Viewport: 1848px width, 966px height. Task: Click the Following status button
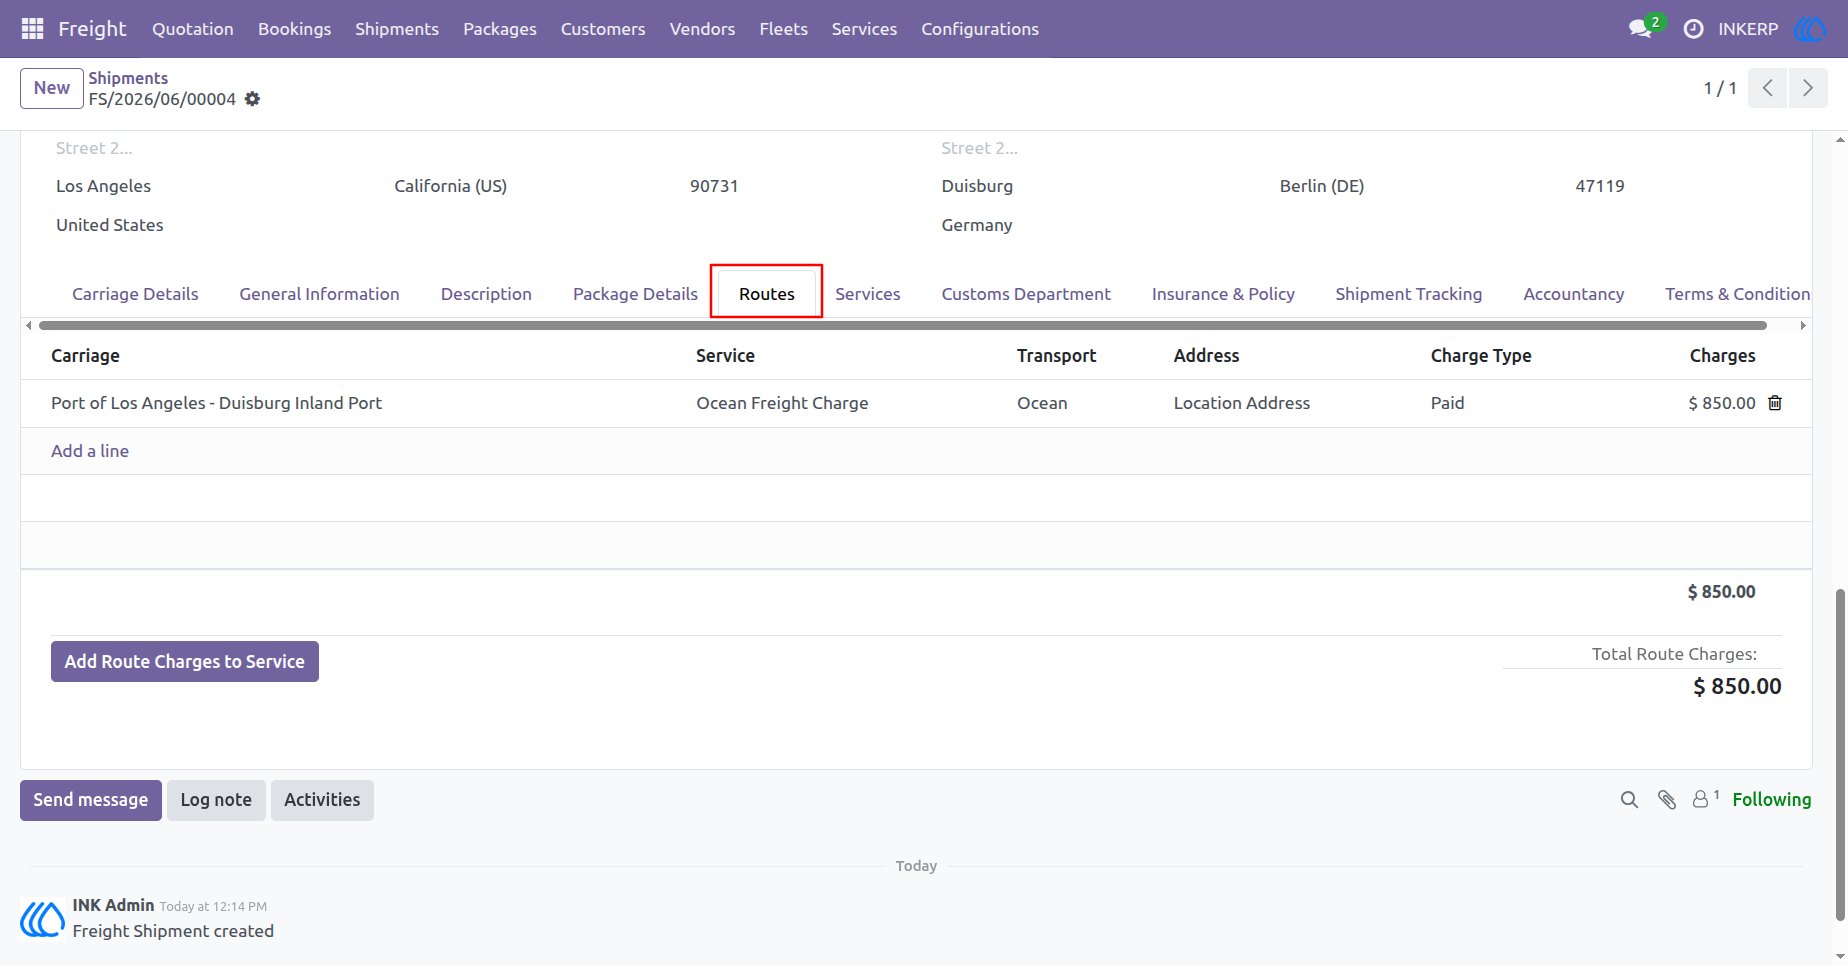coord(1771,800)
